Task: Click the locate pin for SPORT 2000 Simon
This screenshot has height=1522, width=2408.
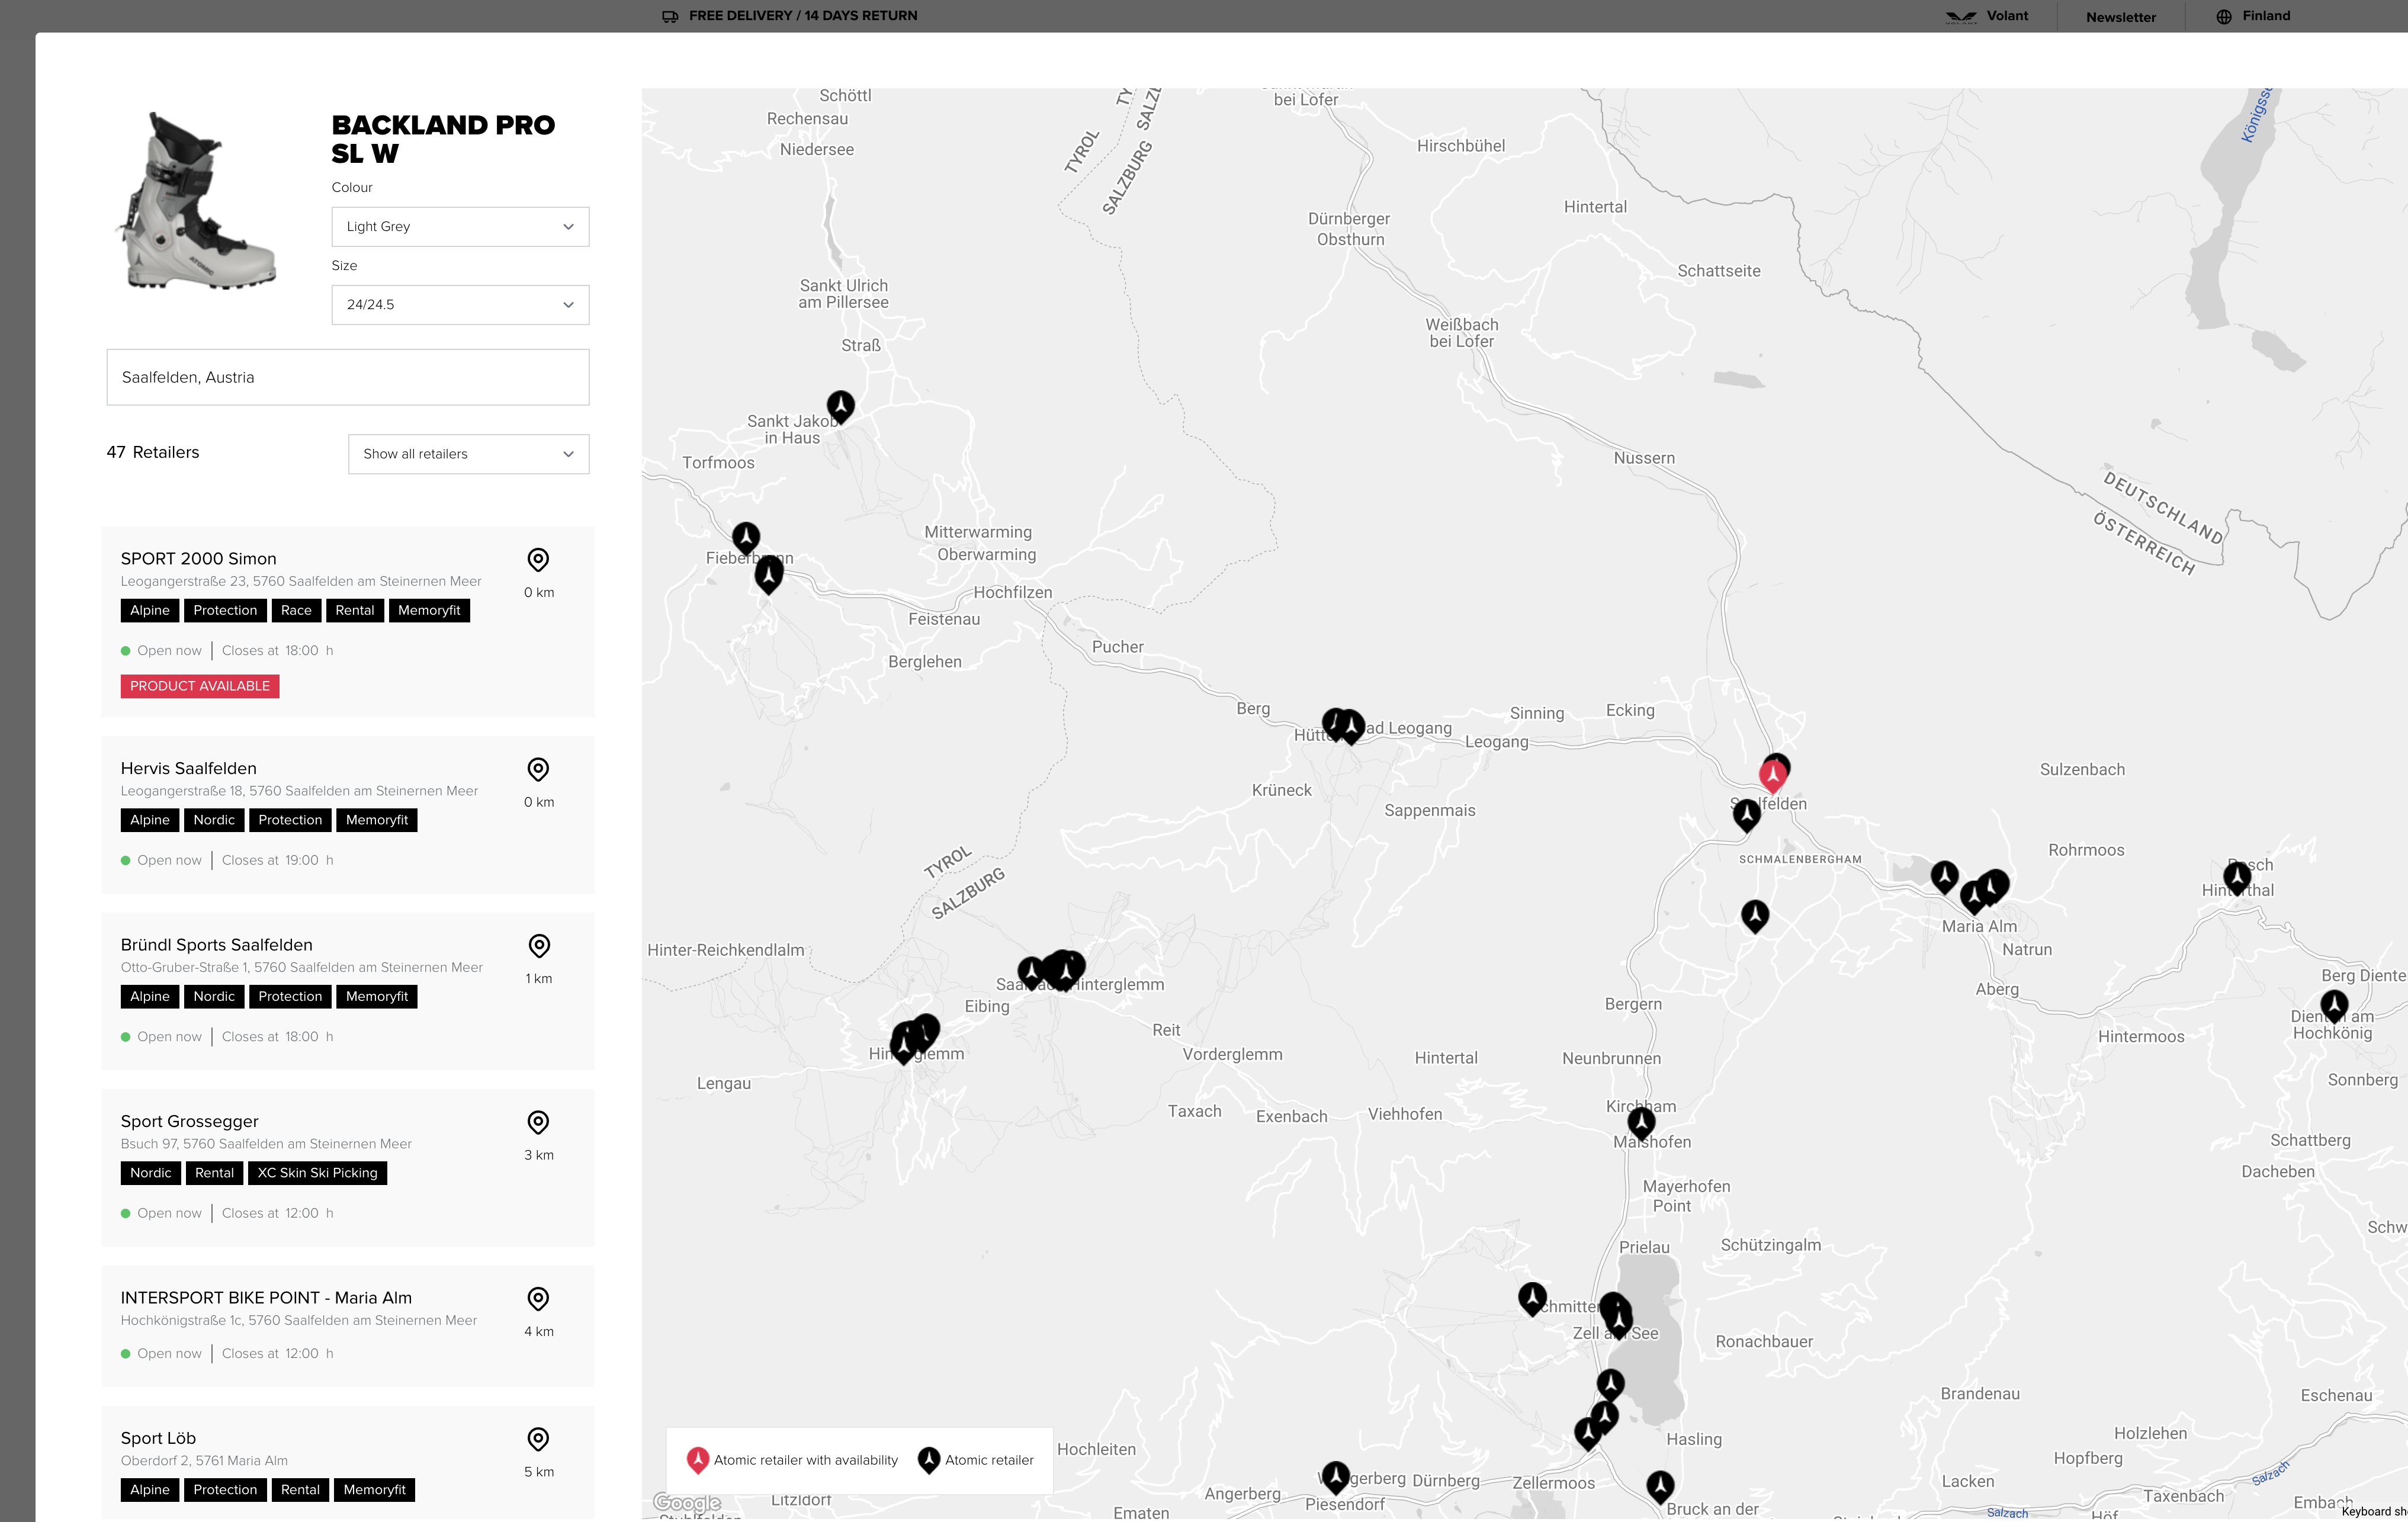Action: pos(538,560)
